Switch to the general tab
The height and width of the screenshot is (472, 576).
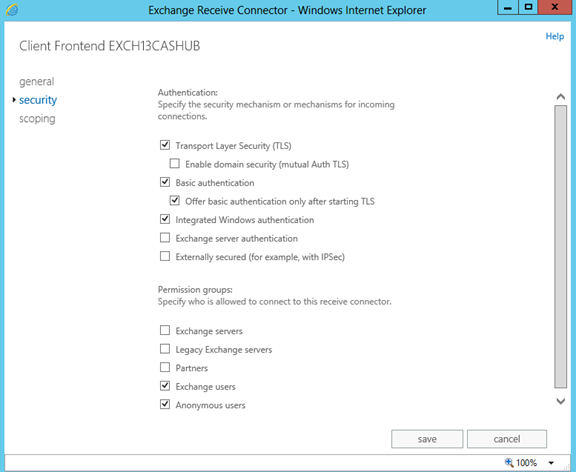pyautogui.click(x=36, y=81)
